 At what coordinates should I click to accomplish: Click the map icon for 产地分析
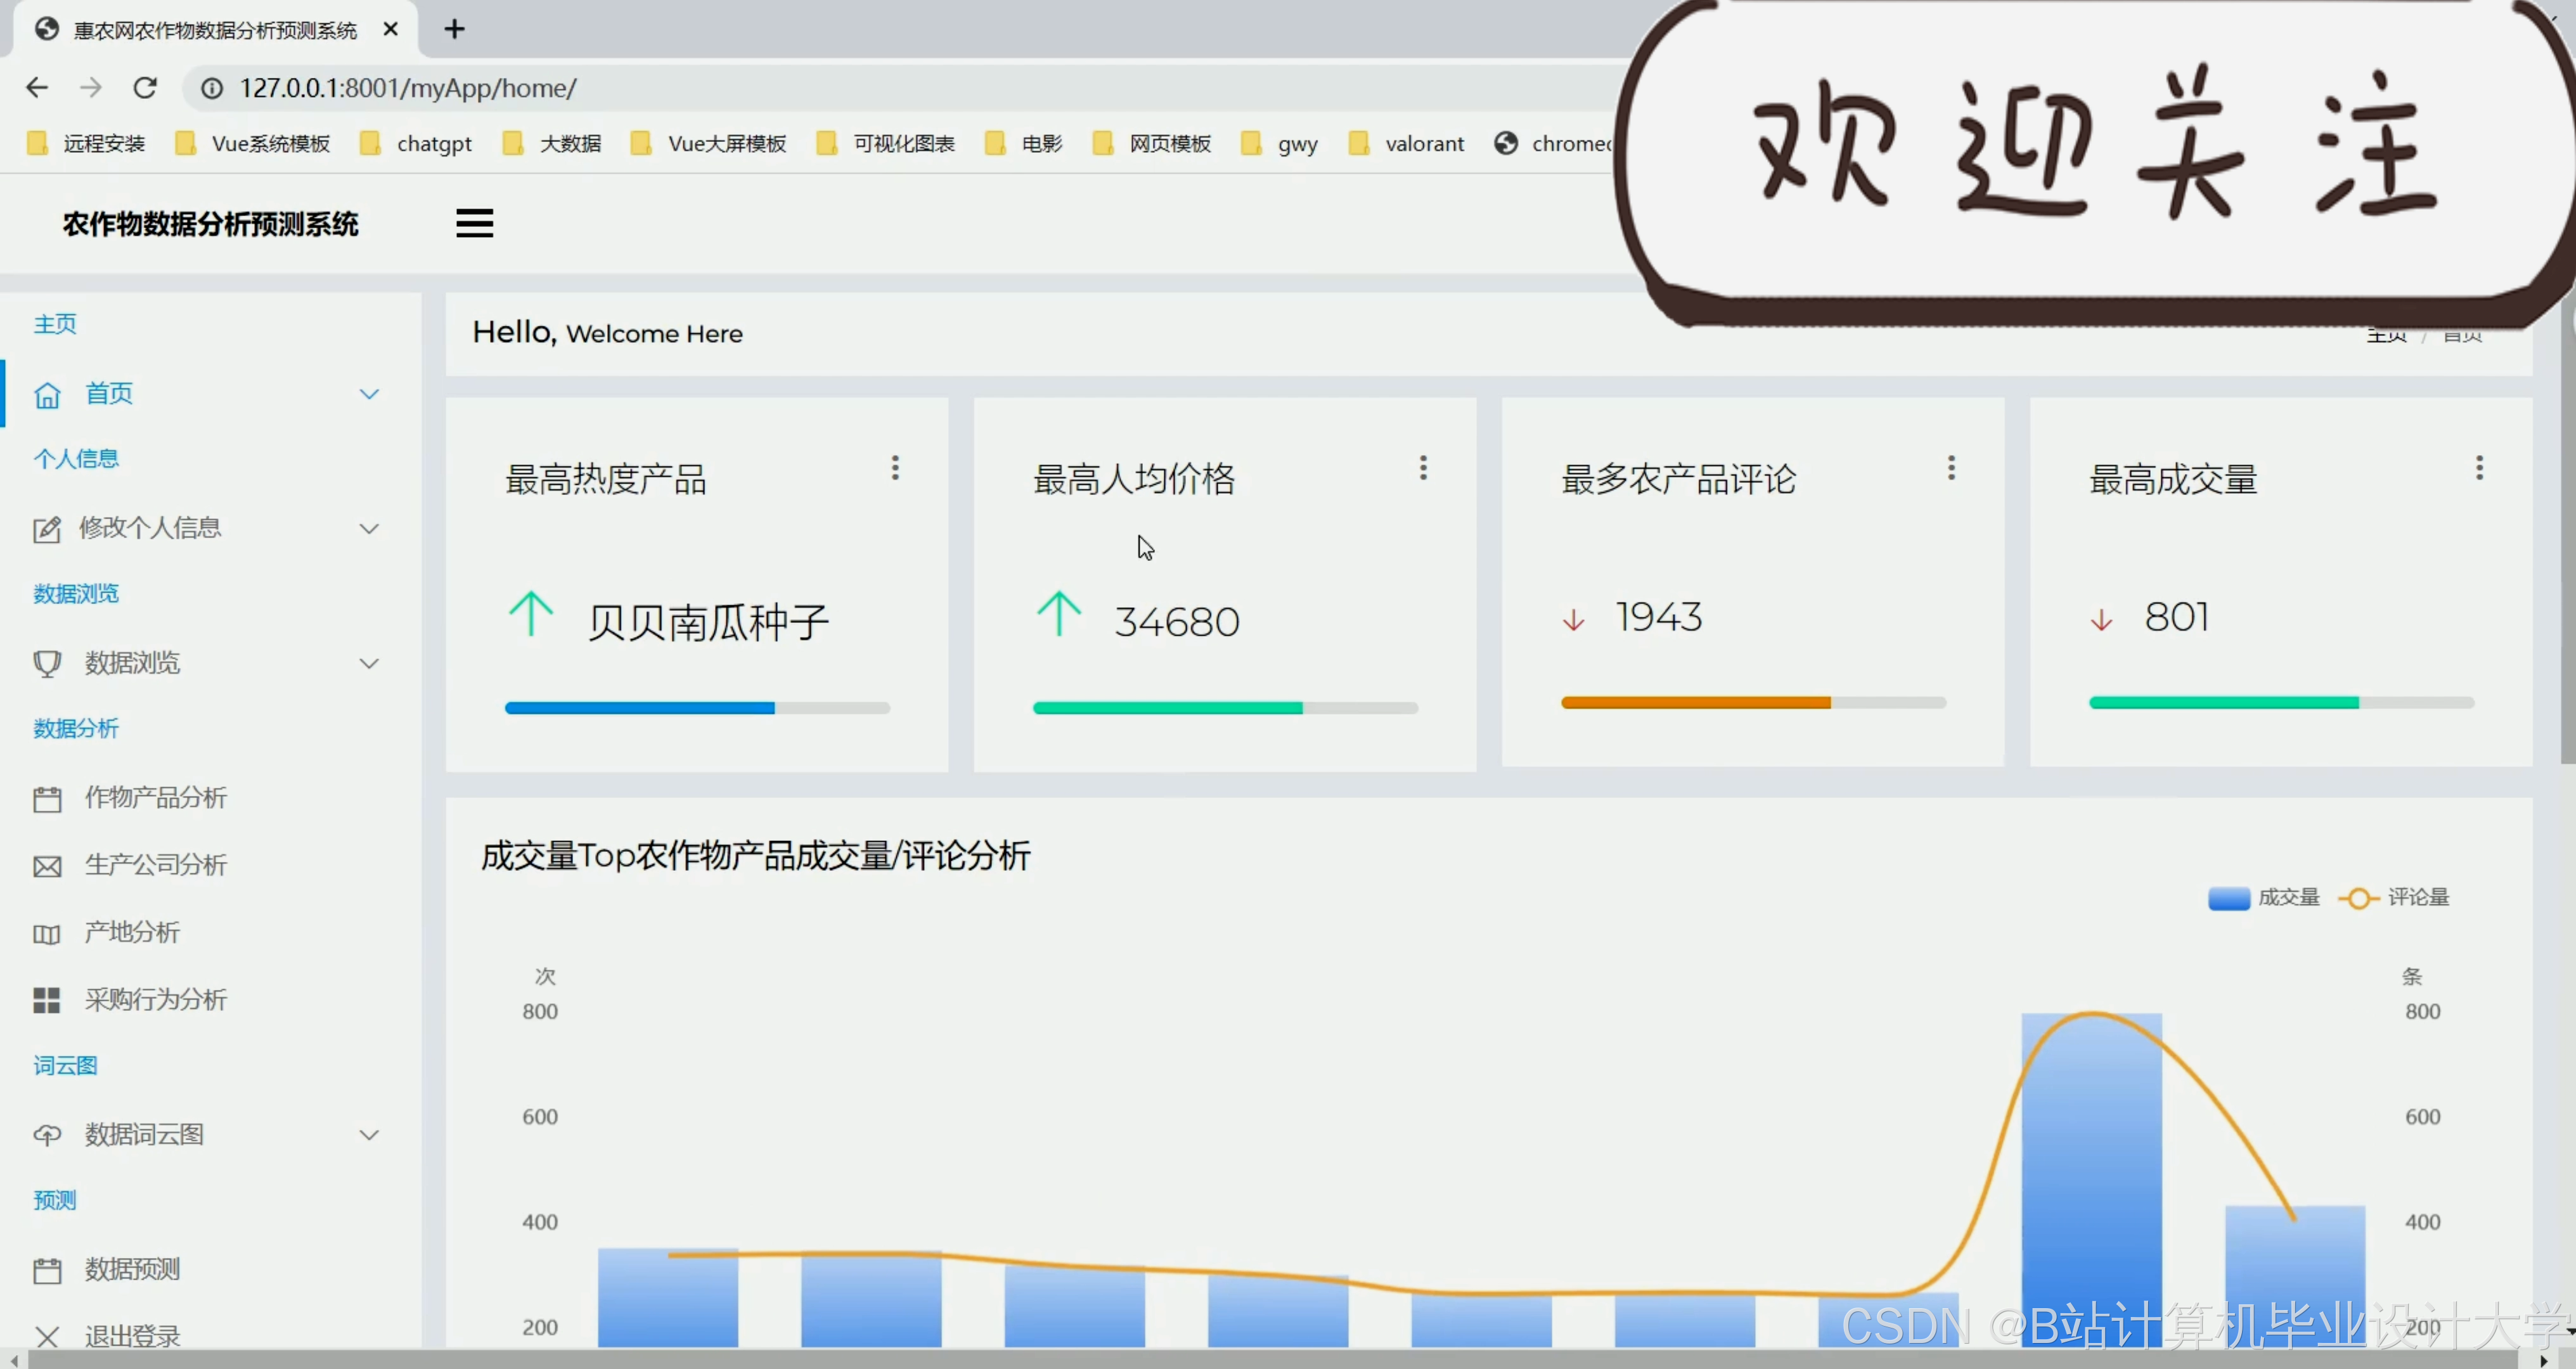click(47, 934)
